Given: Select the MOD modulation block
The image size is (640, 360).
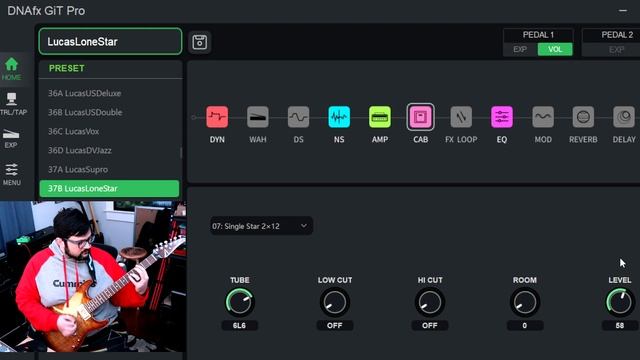Looking at the screenshot, I should 543,117.
